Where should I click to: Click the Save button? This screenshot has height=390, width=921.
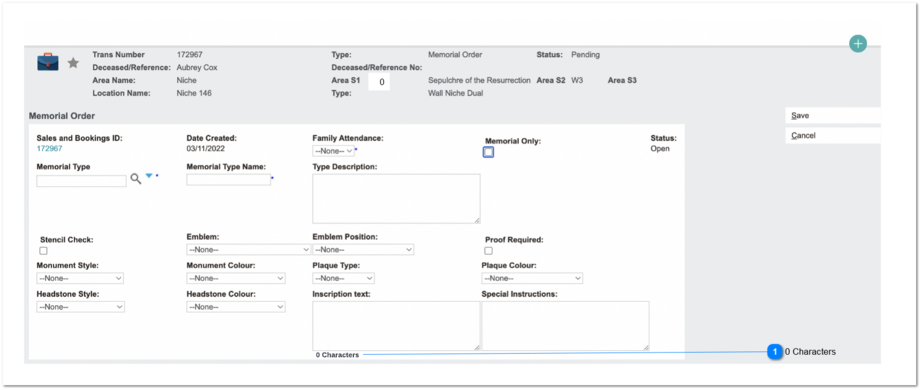[833, 116]
